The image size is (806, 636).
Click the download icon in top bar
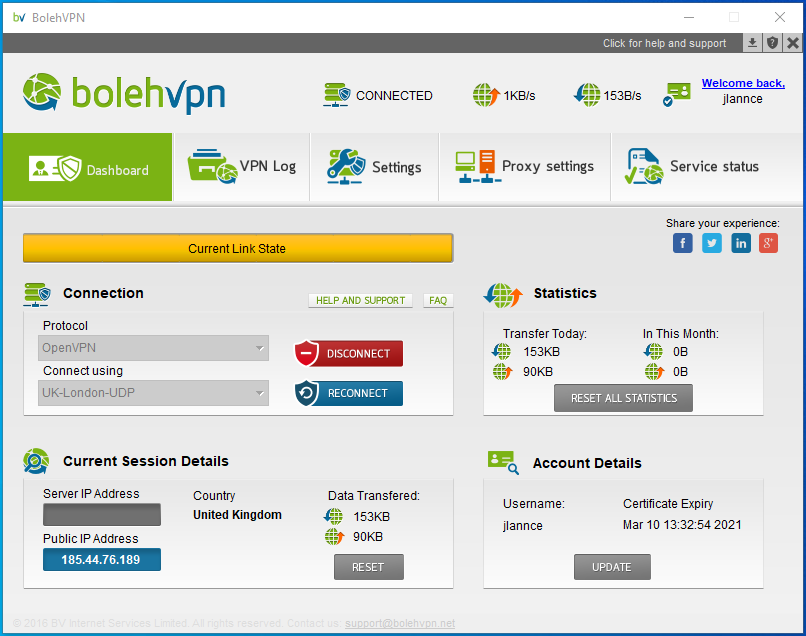(x=752, y=43)
